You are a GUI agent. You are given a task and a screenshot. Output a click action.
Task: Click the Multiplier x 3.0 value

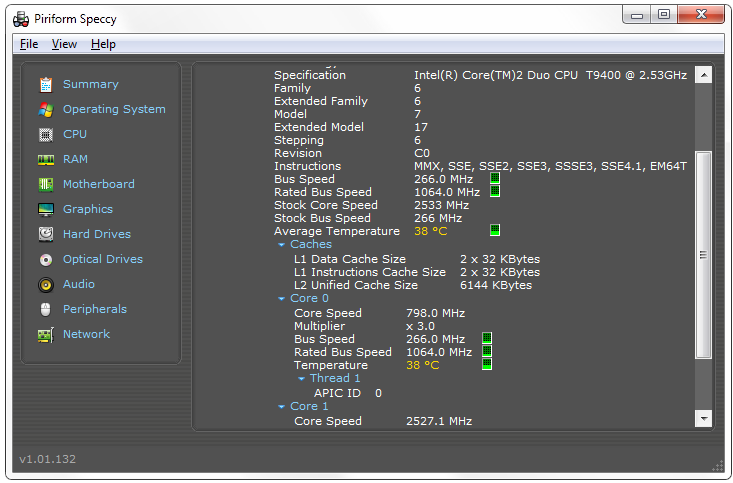pyautogui.click(x=420, y=326)
